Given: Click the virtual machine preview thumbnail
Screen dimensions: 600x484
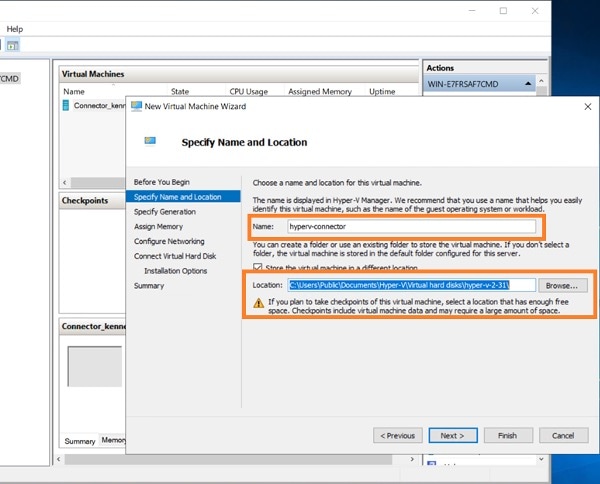Looking at the screenshot, I should (x=95, y=367).
